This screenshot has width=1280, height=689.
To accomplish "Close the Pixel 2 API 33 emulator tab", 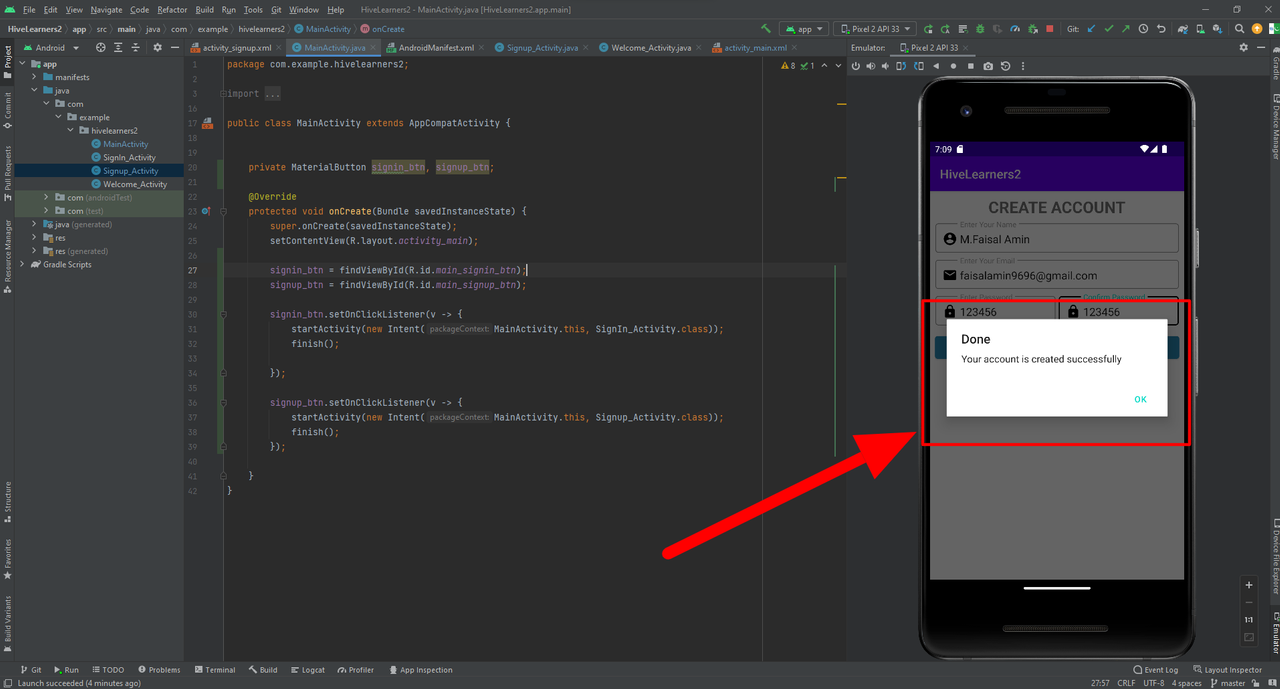I will [x=966, y=47].
